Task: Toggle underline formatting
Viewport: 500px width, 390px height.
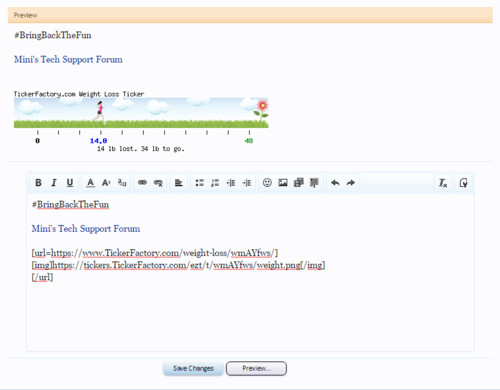Action: 70,183
